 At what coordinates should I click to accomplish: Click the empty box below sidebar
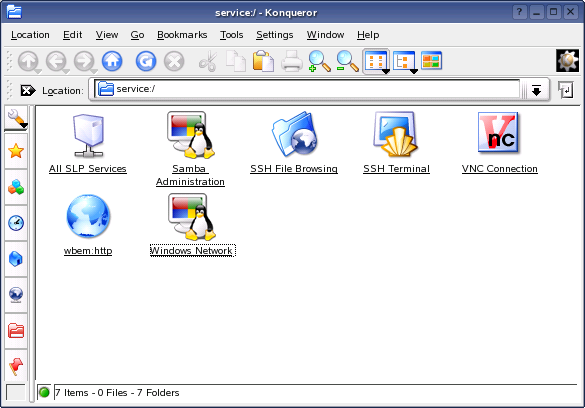coord(16,392)
